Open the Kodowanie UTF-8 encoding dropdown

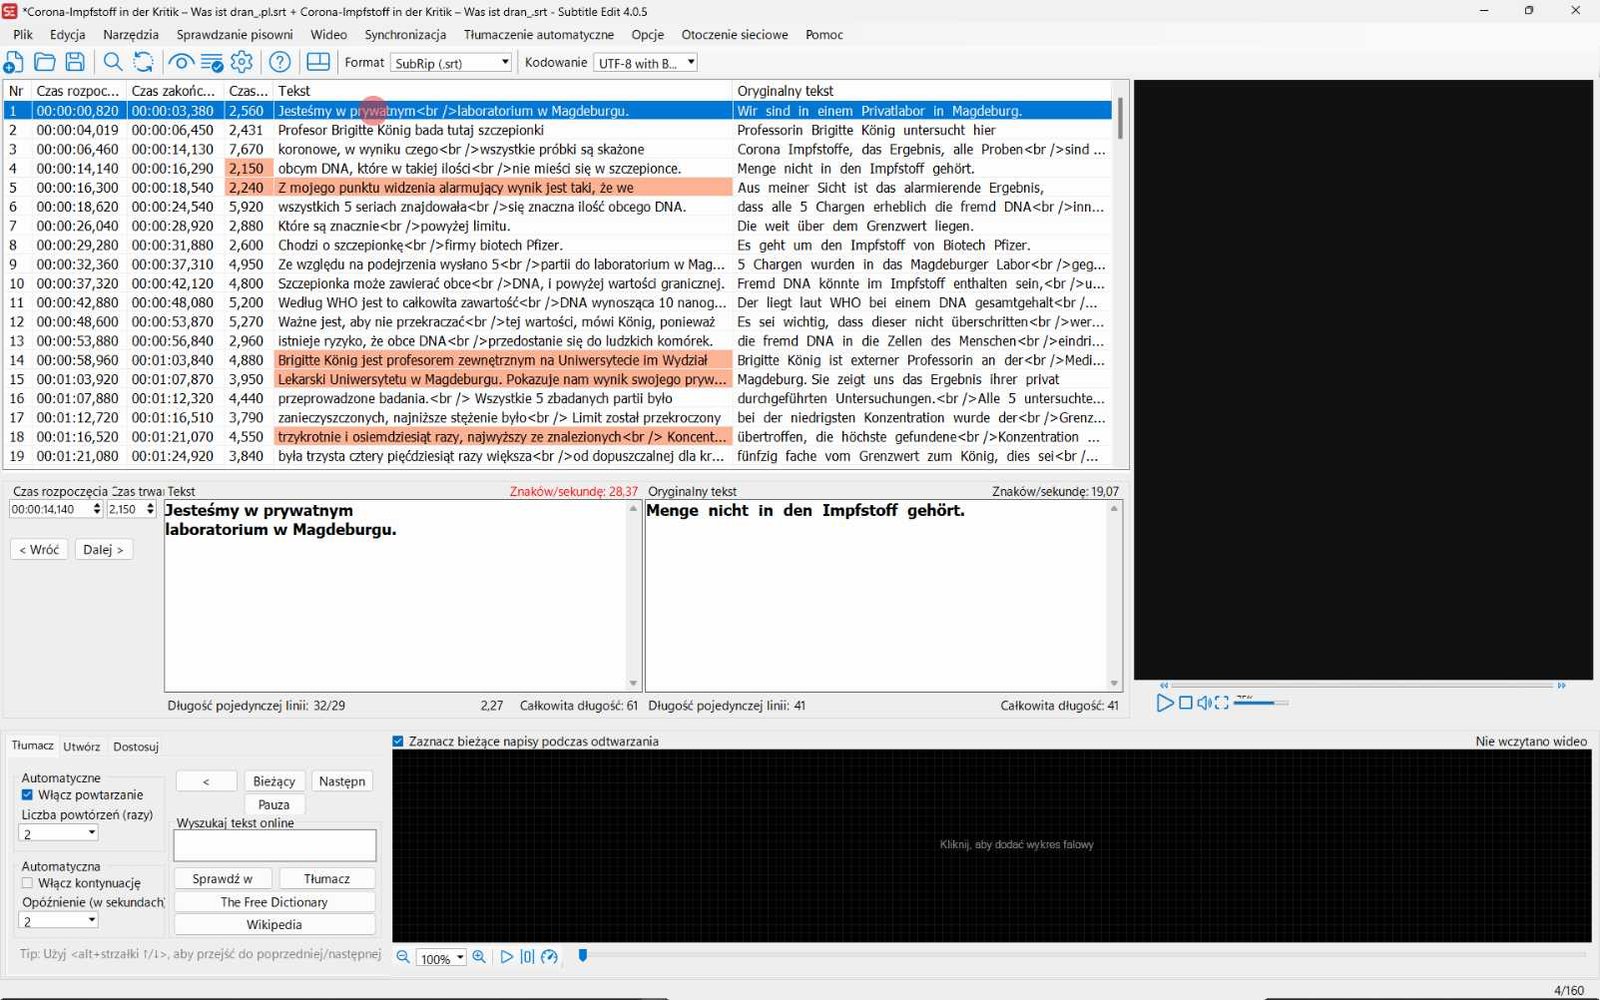pos(645,62)
